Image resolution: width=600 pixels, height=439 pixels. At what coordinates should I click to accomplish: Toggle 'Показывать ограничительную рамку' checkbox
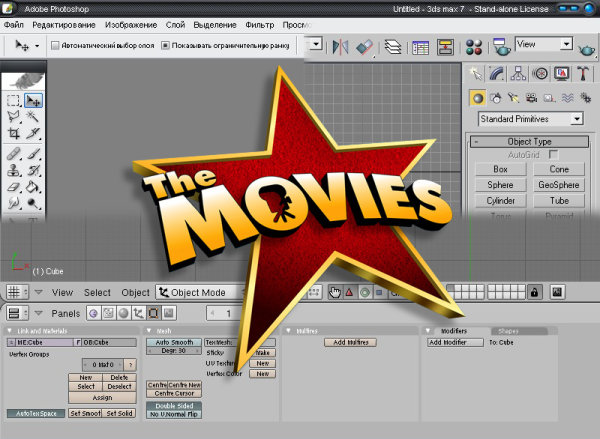click(x=165, y=46)
